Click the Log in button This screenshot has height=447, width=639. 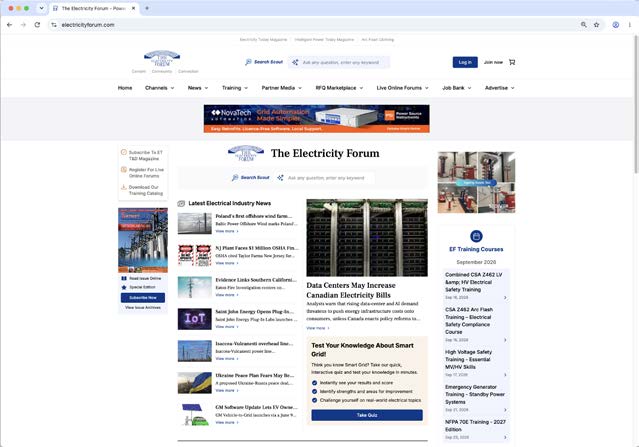465,62
